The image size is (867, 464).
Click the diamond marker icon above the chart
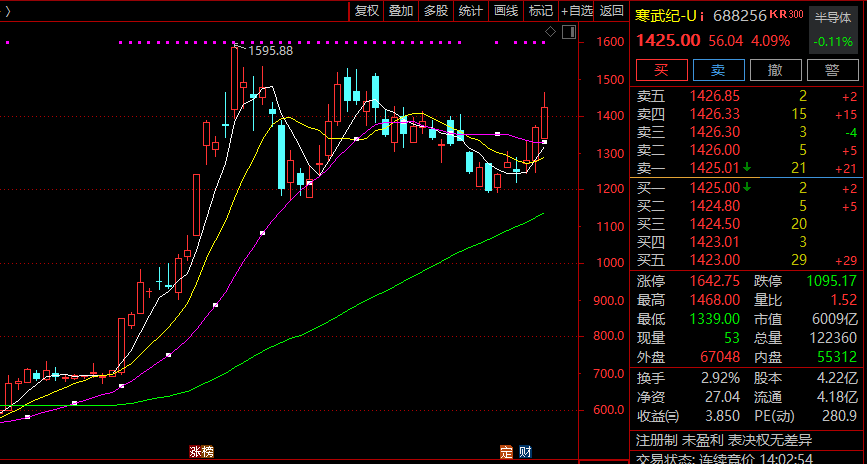(x=550, y=33)
